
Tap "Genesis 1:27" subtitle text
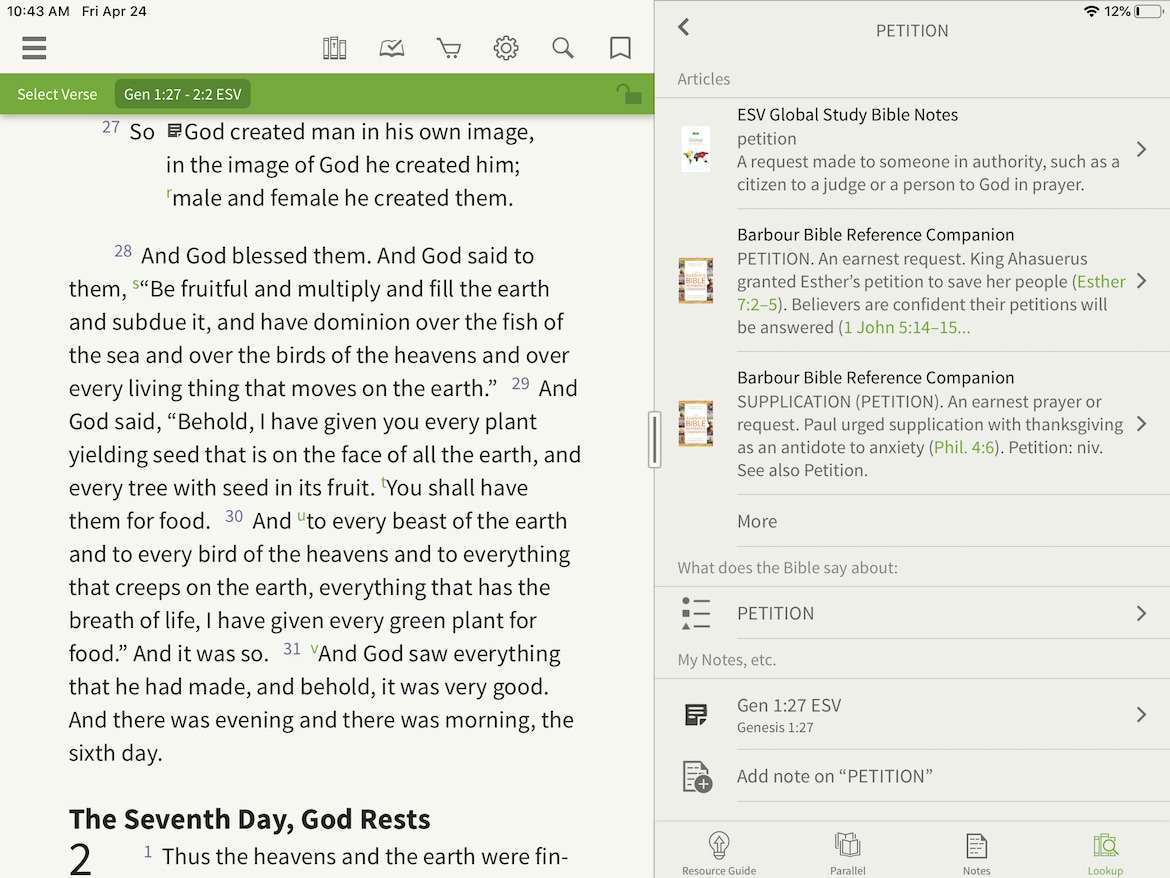(x=775, y=727)
